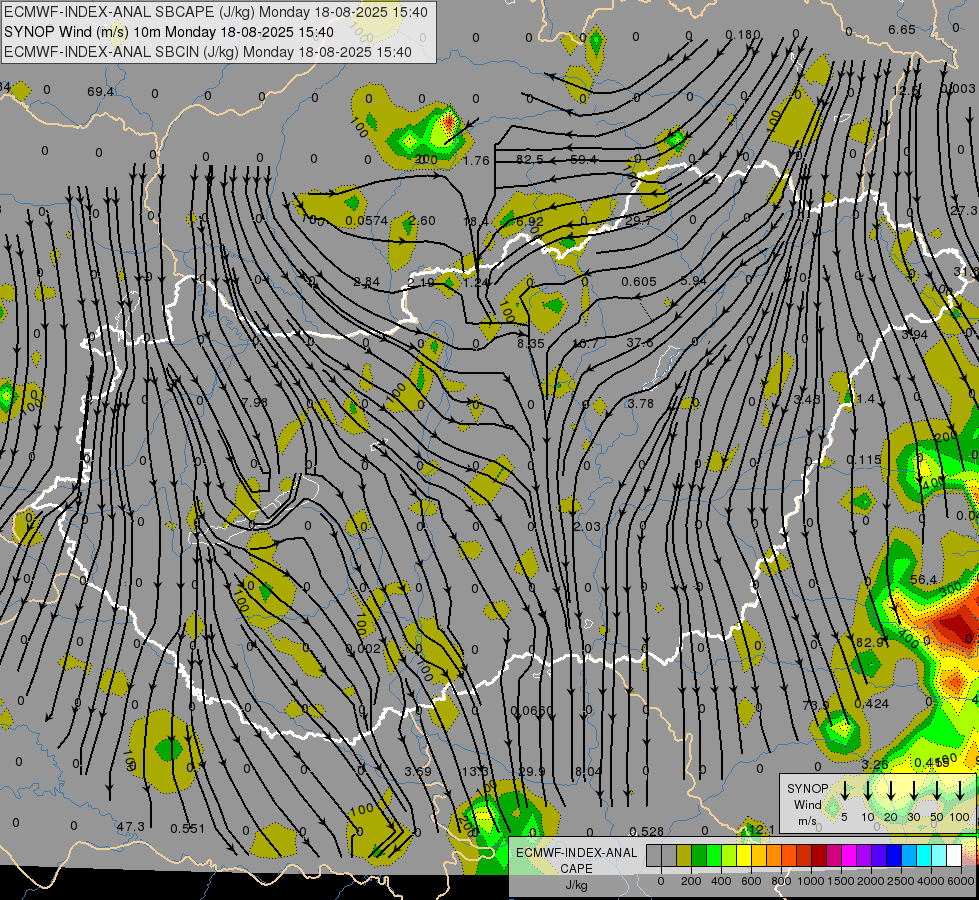Viewport: 979px width, 900px height.
Task: Click the title line 'ECMWF-INDEX-ANAL SBCIN (J/kg)'
Action: 208,52
